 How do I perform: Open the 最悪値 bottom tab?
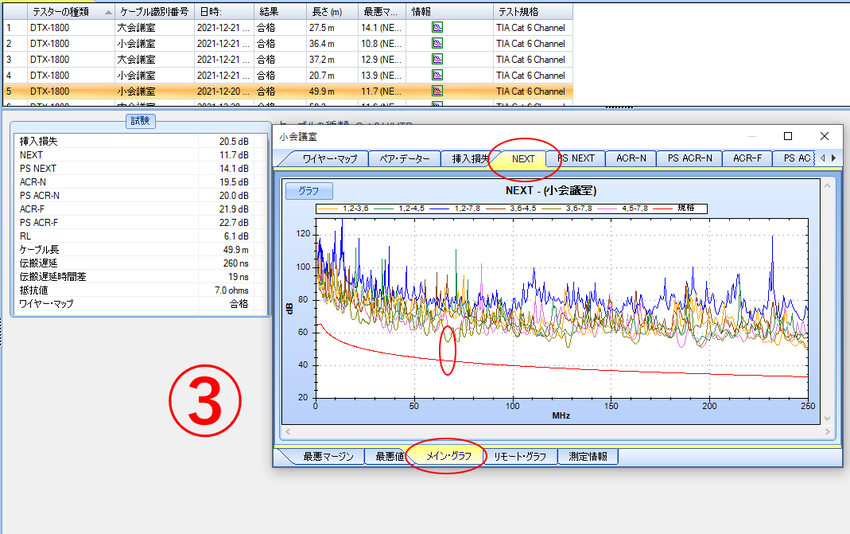(390, 456)
